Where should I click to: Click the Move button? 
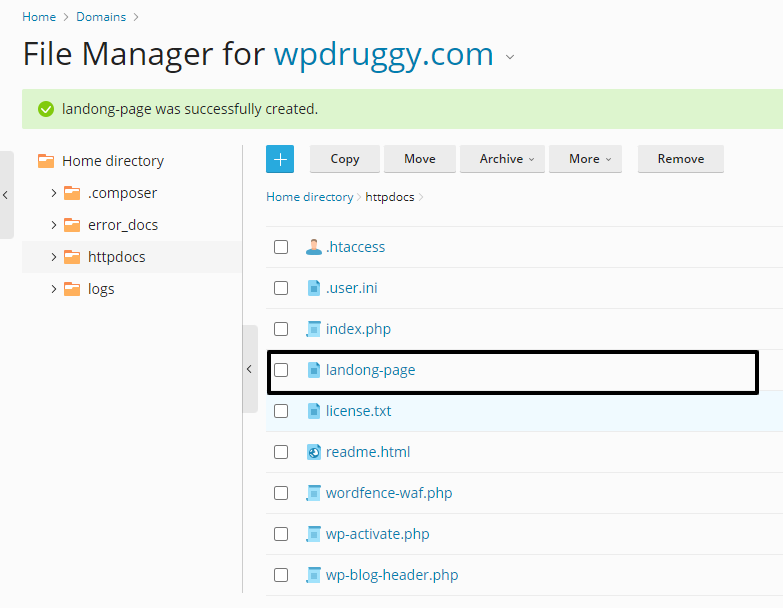(x=419, y=159)
